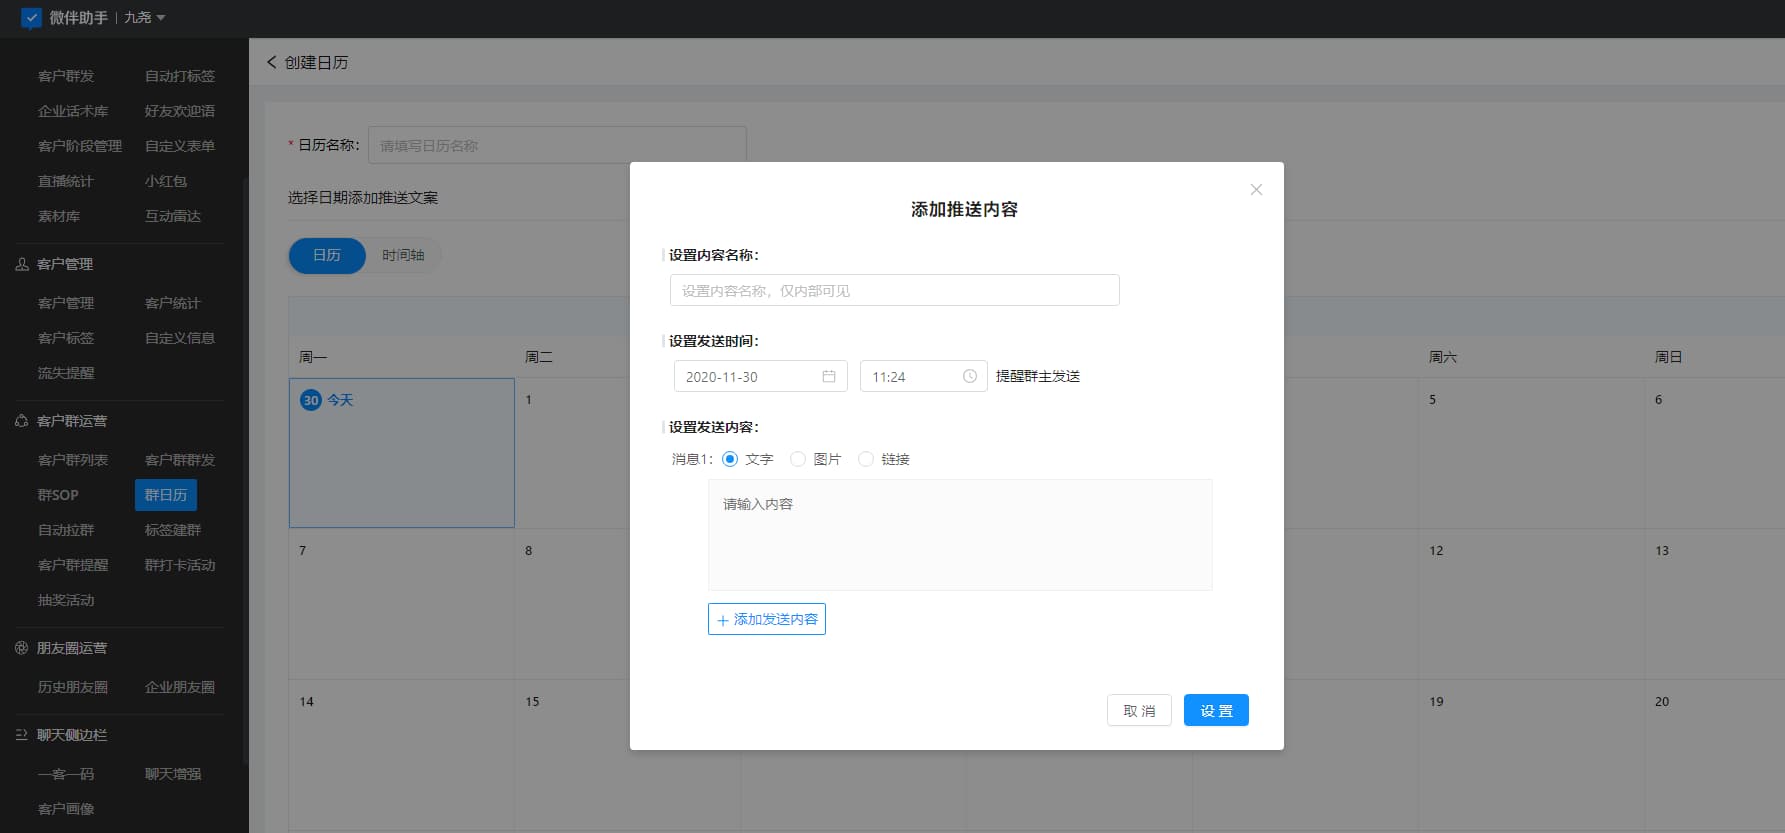
Task: Click the 日历名称 input field
Action: [557, 145]
